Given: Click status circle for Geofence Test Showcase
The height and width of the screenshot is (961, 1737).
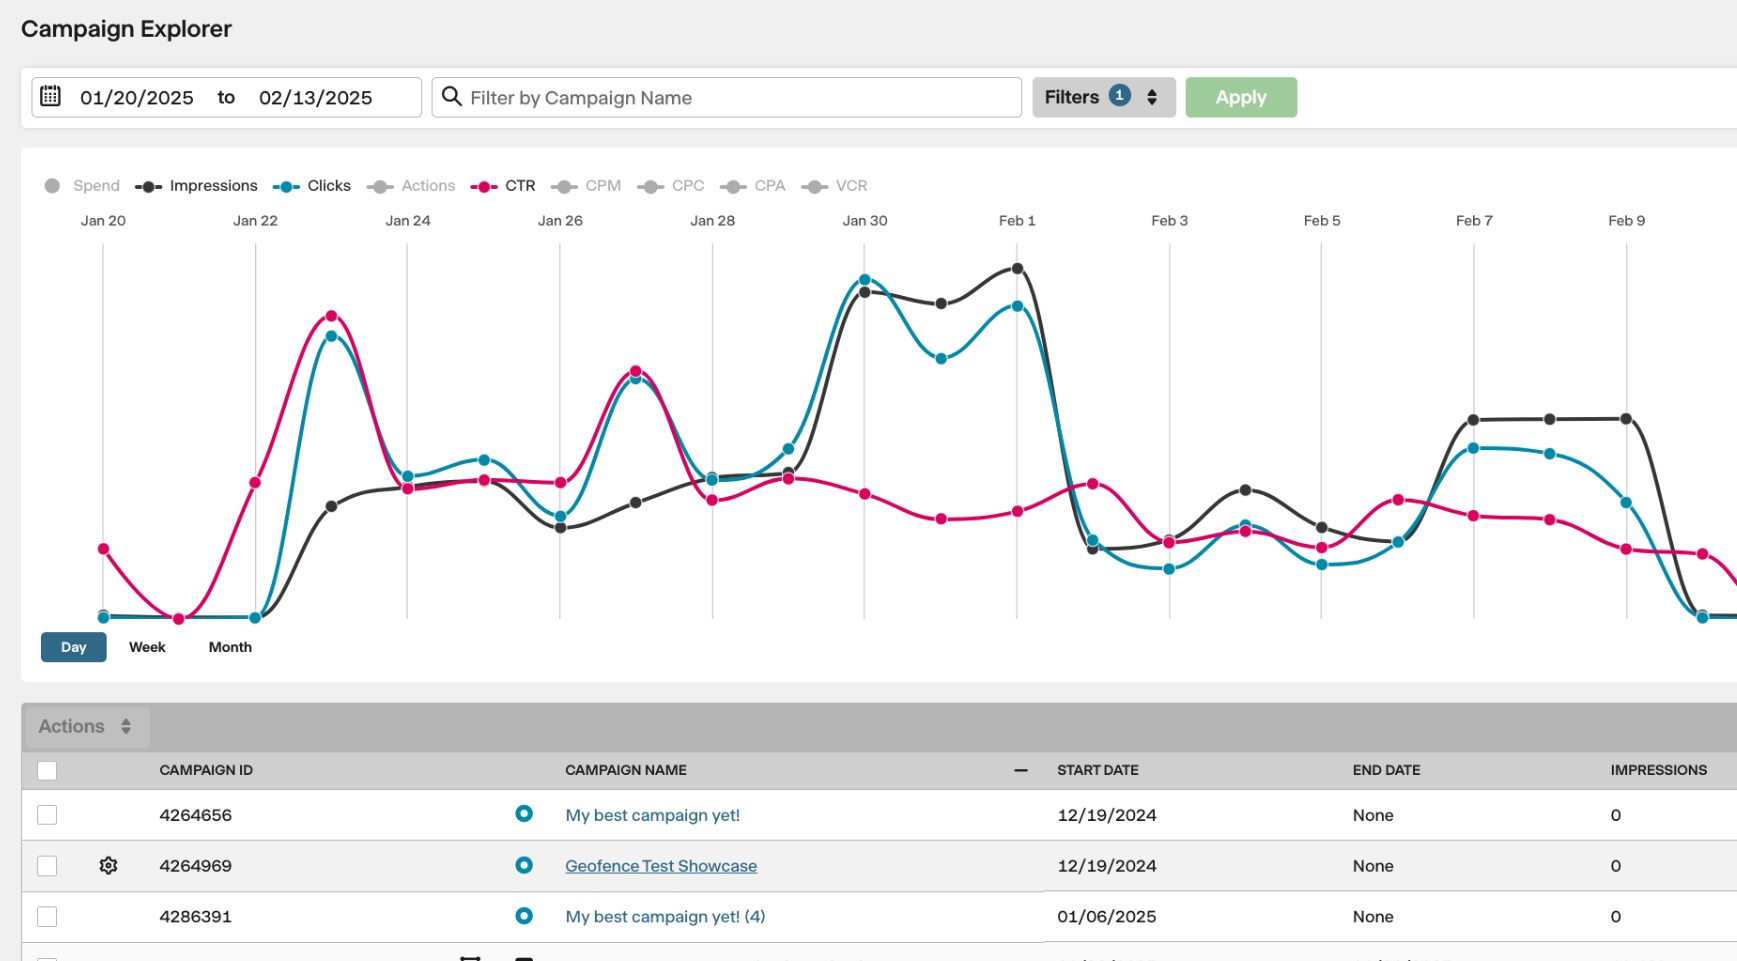Looking at the screenshot, I should tap(524, 865).
